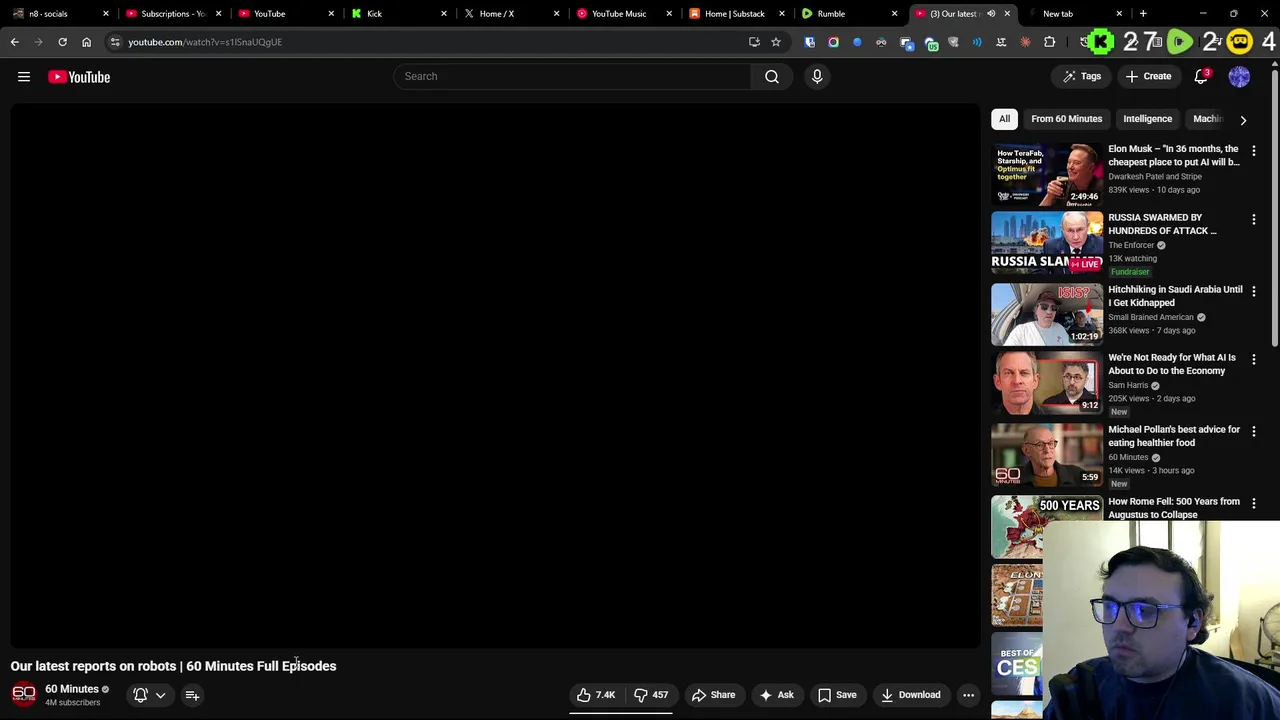Toggle the subscription notification bell

click(x=141, y=695)
